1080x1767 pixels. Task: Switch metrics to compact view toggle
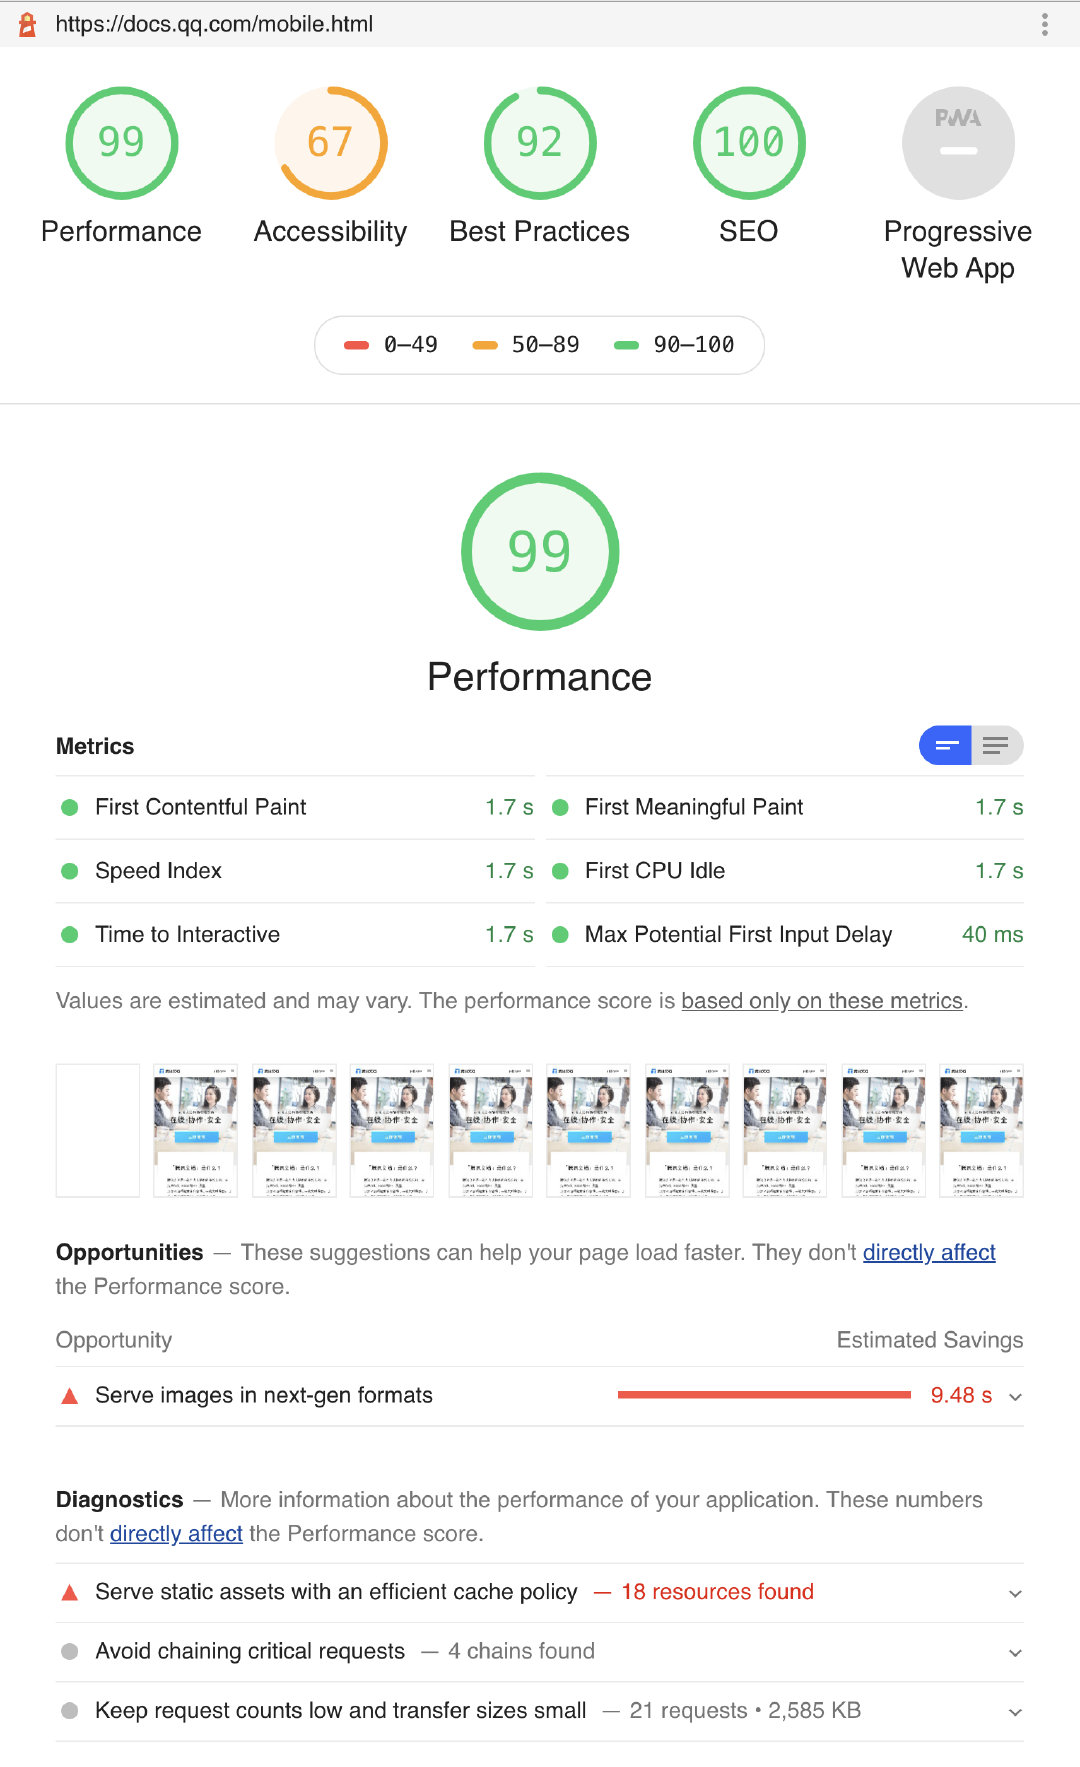point(946,745)
